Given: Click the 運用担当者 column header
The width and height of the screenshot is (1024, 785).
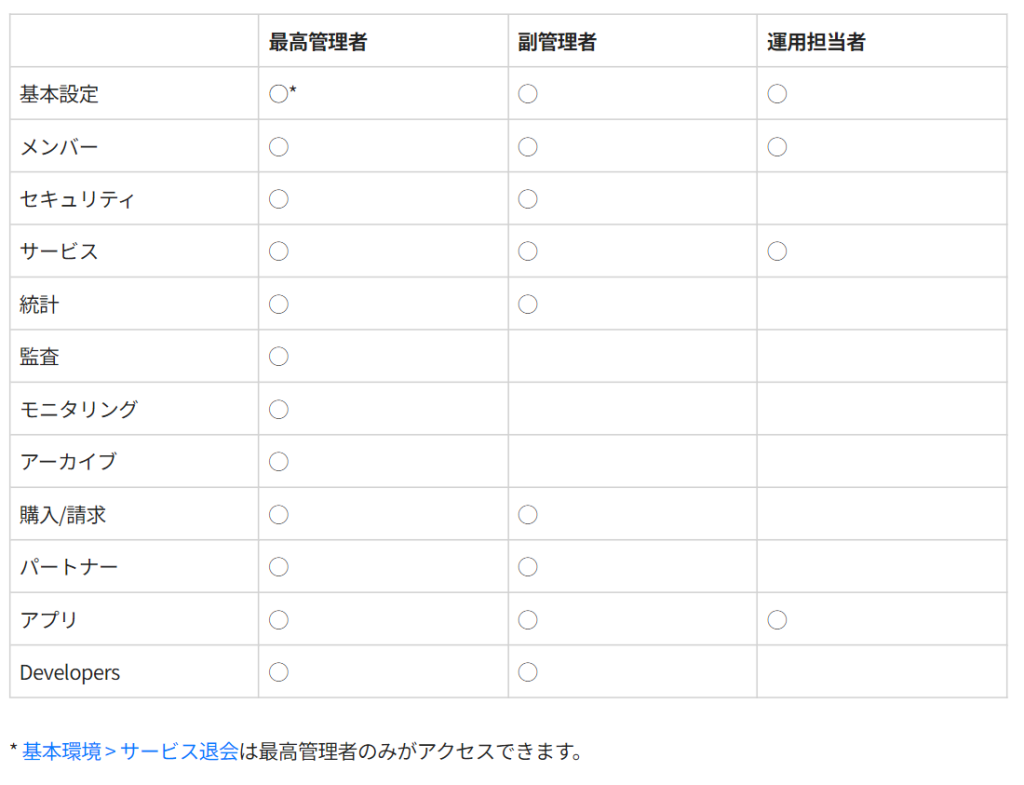Looking at the screenshot, I should pos(816,42).
